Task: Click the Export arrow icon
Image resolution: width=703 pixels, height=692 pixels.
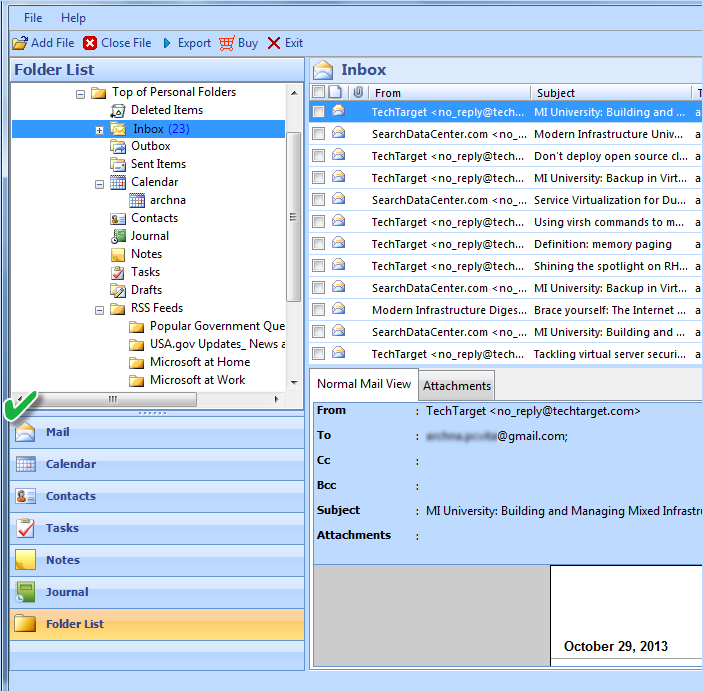Action: click(x=167, y=43)
